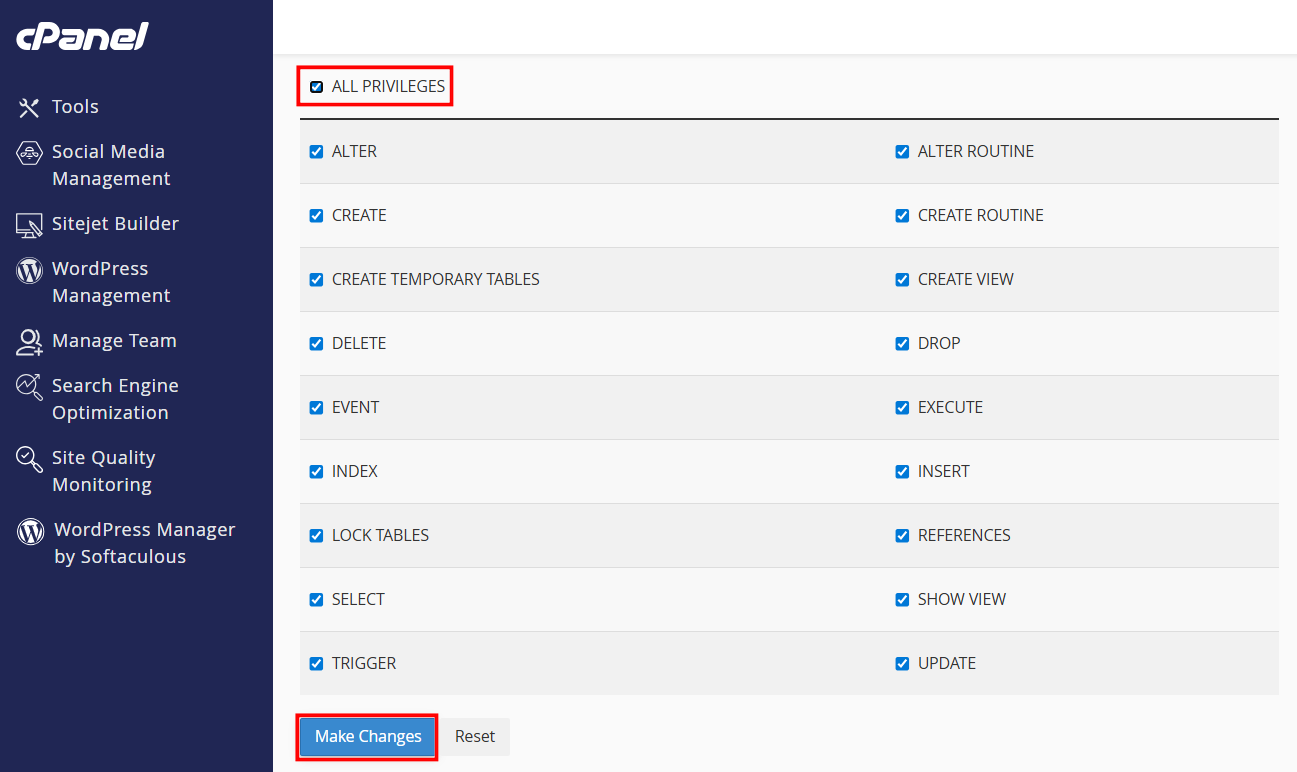This screenshot has width=1297, height=772.
Task: Uncheck the ALL PRIVILEGES checkbox
Action: tap(317, 87)
